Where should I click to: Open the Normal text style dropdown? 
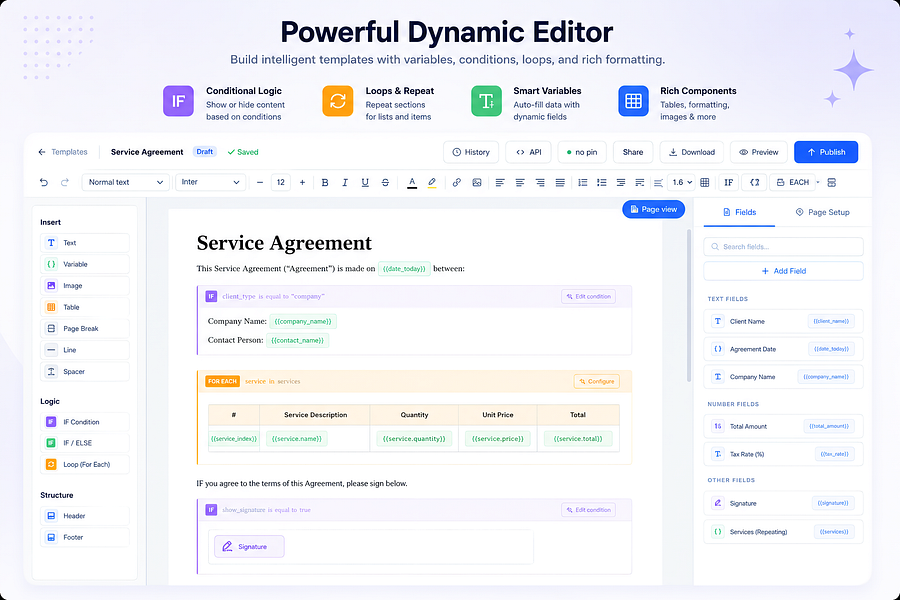click(x=126, y=183)
